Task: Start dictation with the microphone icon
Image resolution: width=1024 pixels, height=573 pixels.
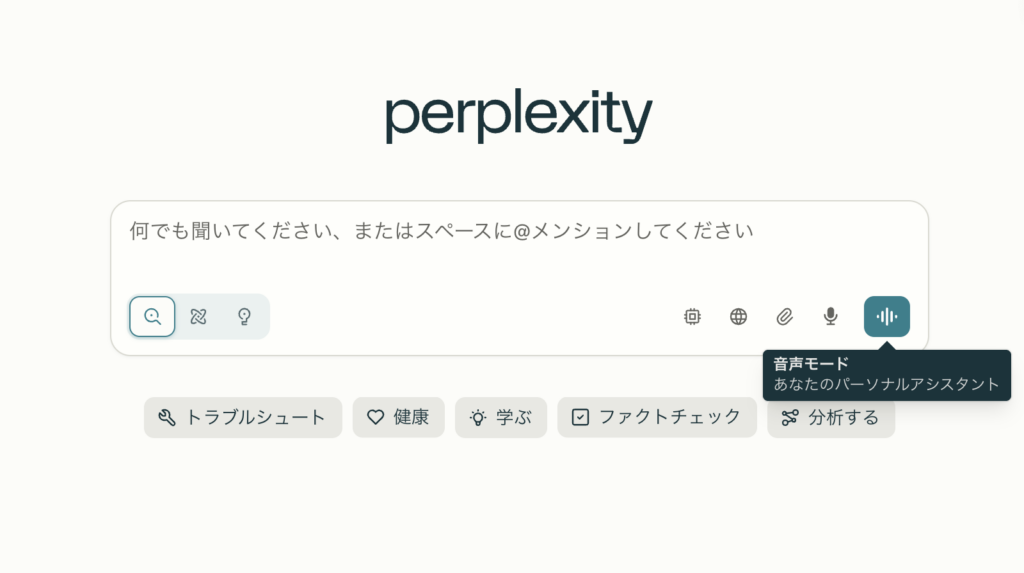Action: (x=831, y=317)
